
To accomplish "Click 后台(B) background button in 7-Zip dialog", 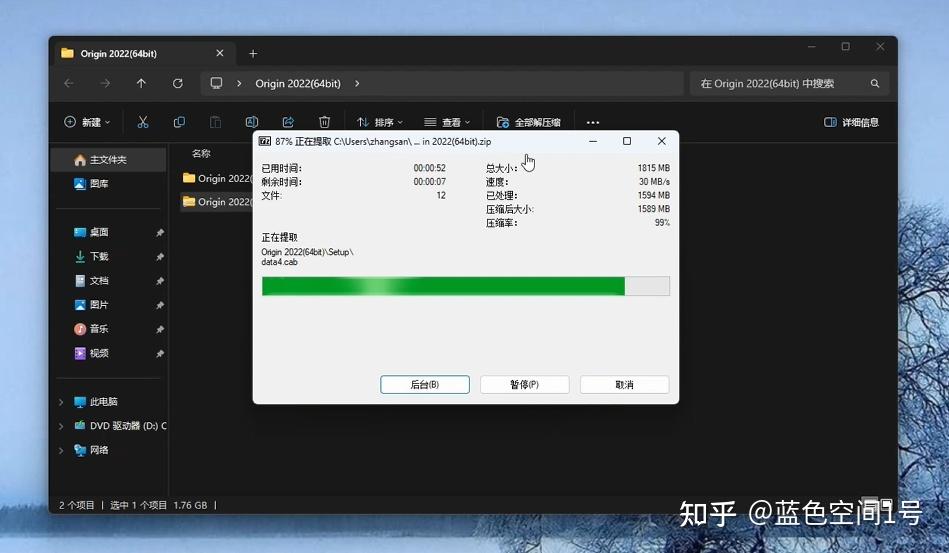I will point(425,385).
